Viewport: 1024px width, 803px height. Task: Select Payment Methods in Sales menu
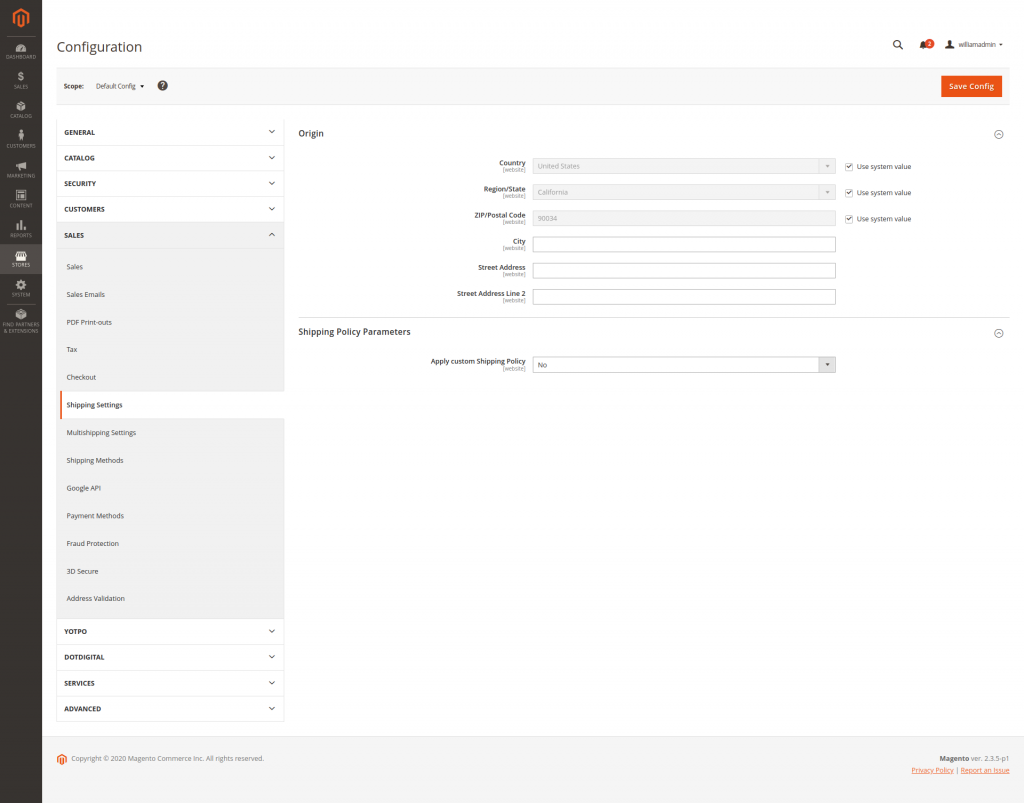tap(95, 516)
